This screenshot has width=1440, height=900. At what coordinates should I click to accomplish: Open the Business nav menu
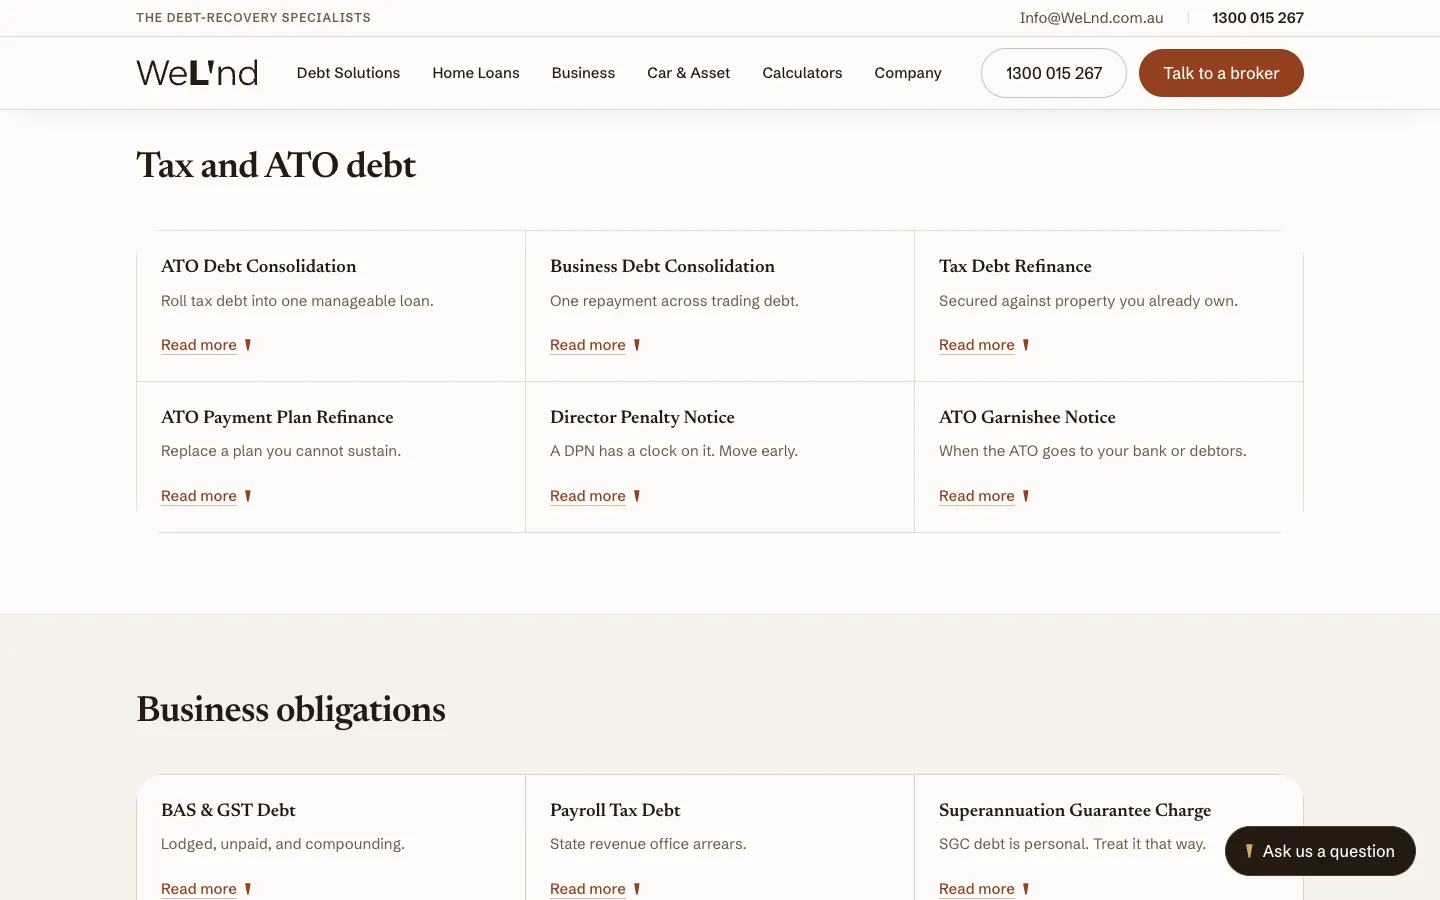(583, 73)
